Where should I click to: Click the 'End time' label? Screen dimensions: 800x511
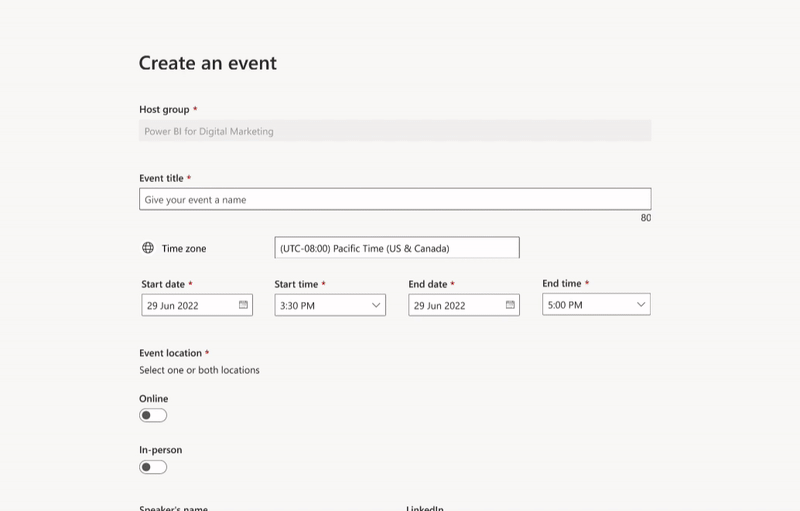(562, 284)
